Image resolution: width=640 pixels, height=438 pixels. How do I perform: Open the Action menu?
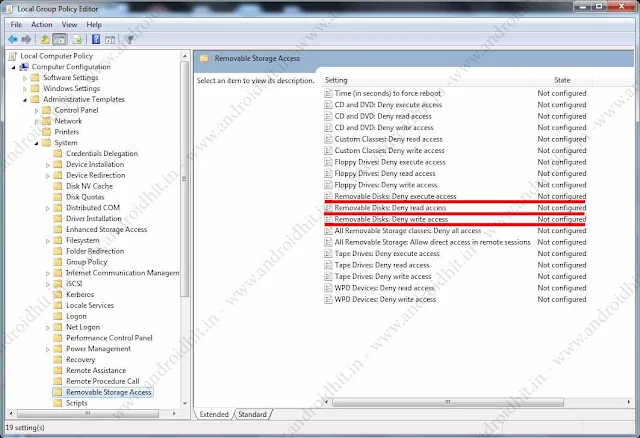pyautogui.click(x=41, y=24)
